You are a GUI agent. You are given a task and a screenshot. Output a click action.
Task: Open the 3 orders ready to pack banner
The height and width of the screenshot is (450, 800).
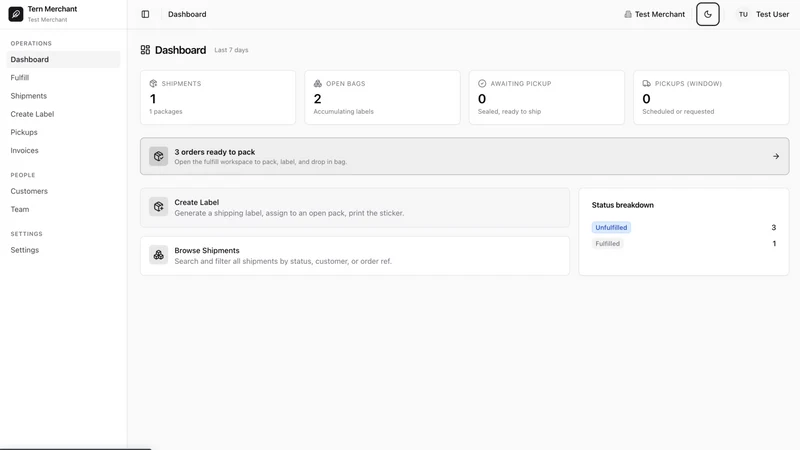click(465, 156)
